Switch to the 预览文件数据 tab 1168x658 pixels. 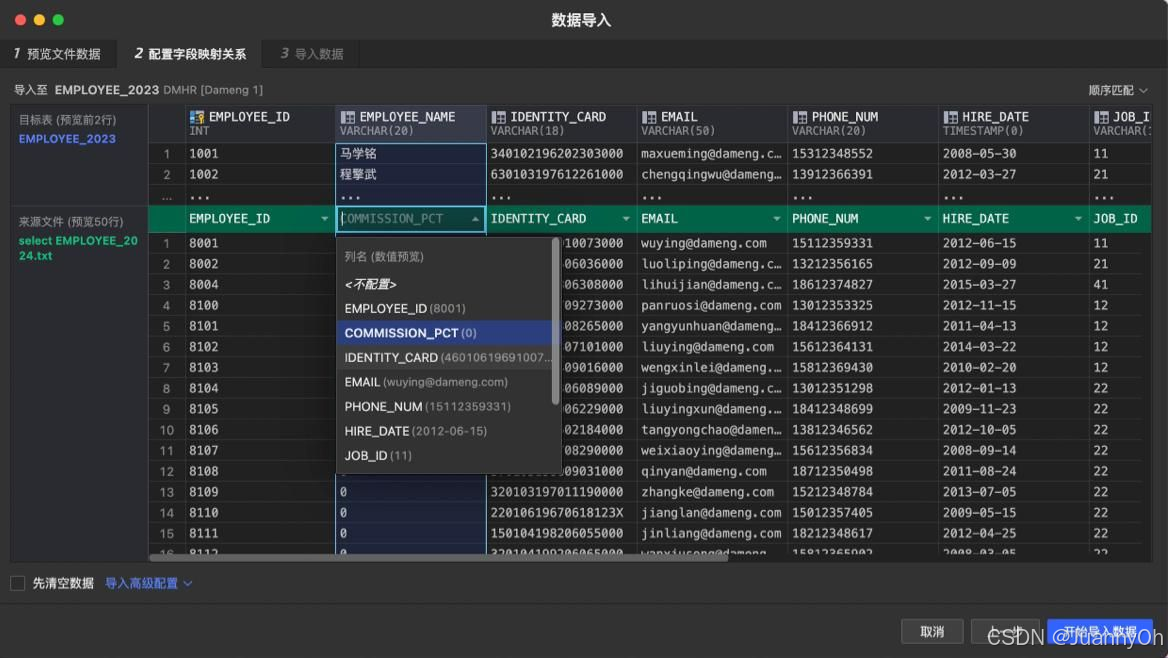click(x=58, y=55)
